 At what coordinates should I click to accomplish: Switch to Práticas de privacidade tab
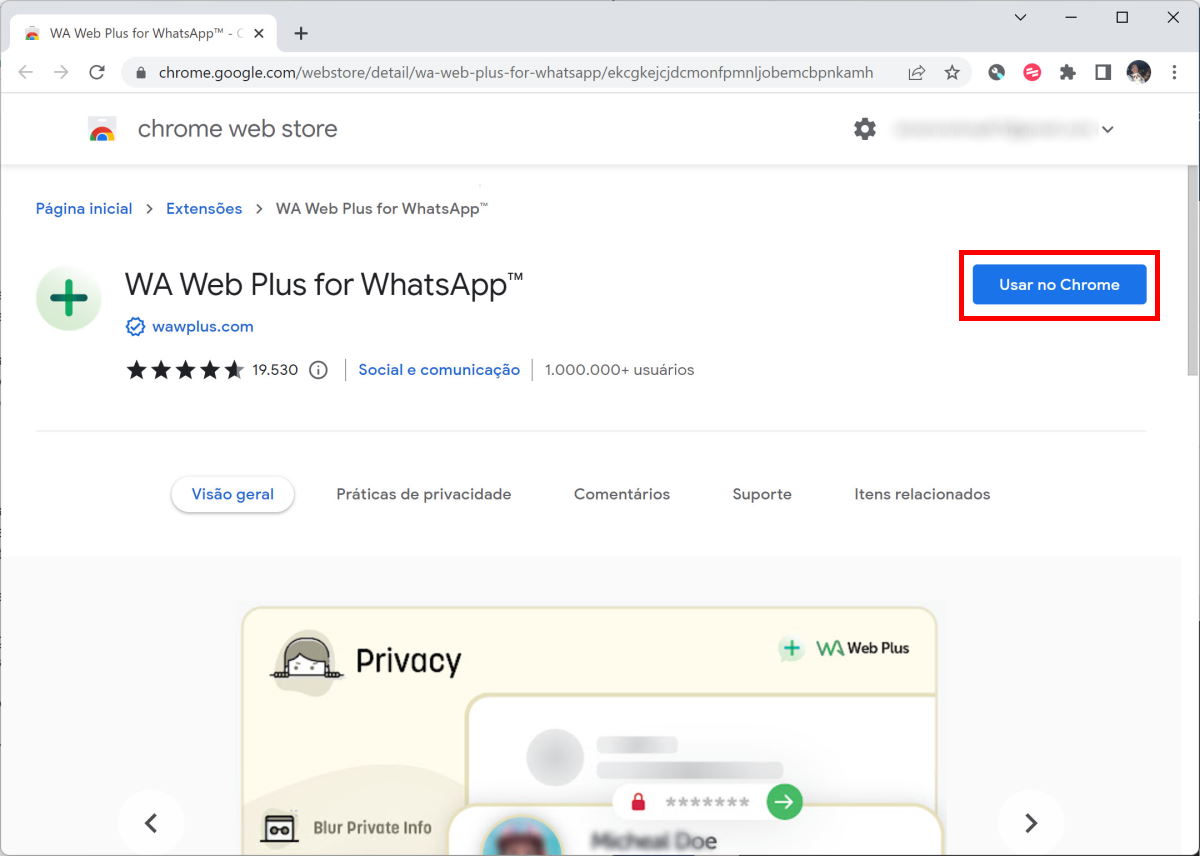424,494
